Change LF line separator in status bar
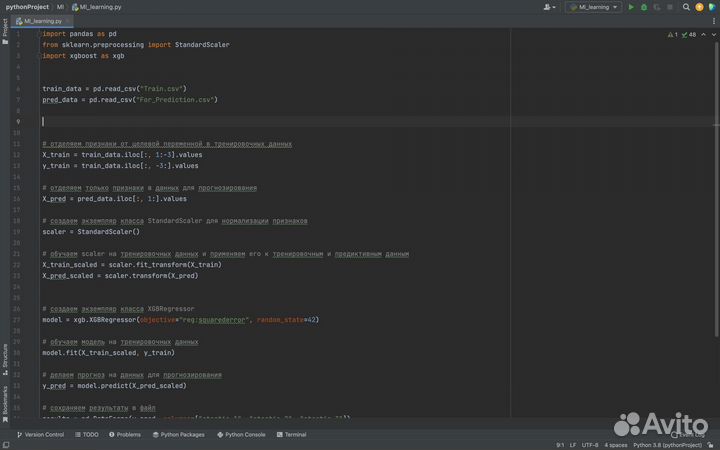Viewport: 720px width, 450px height. pyautogui.click(x=573, y=445)
